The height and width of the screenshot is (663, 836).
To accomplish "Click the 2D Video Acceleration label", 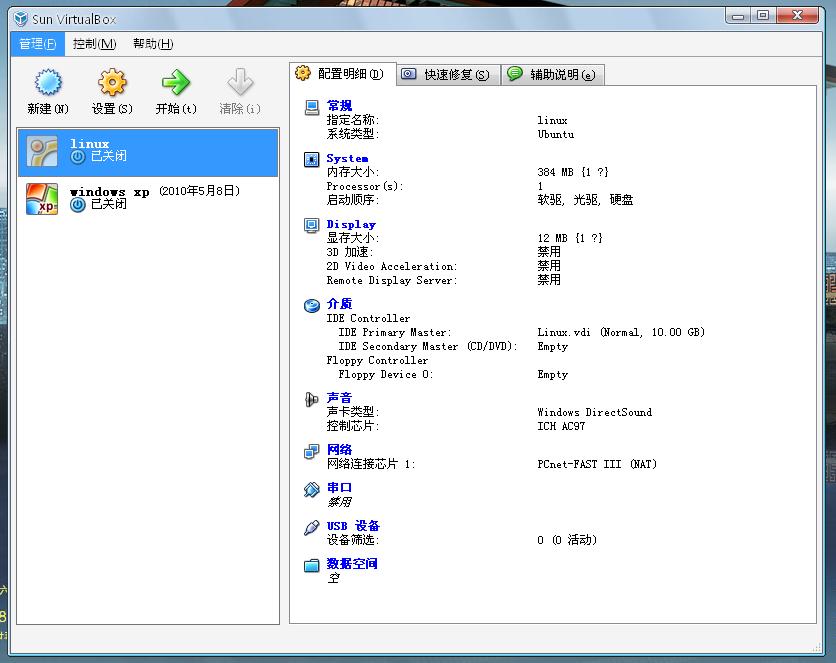I will pos(392,266).
